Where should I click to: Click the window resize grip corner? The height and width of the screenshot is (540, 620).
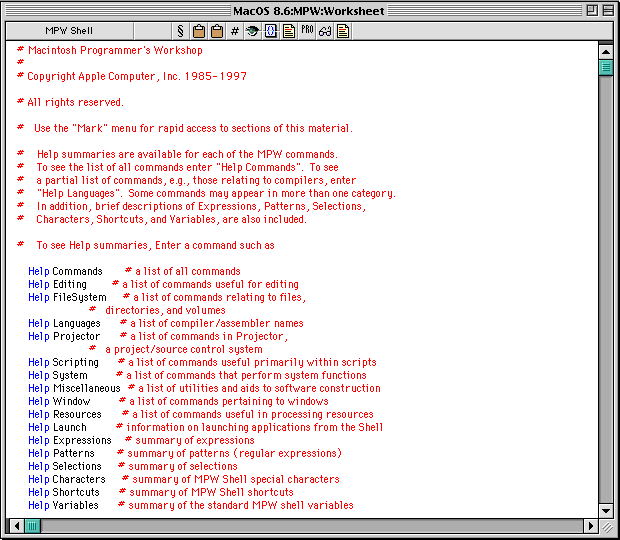606,525
